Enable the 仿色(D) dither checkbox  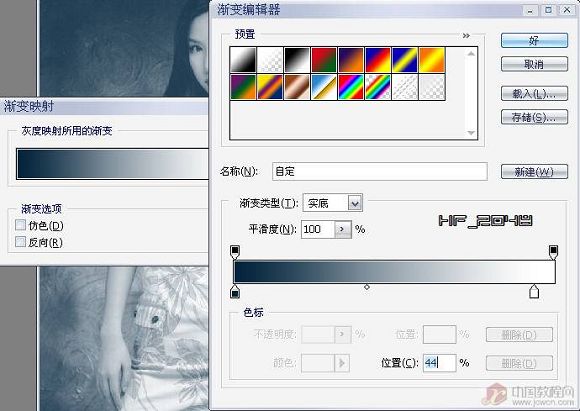pos(20,225)
